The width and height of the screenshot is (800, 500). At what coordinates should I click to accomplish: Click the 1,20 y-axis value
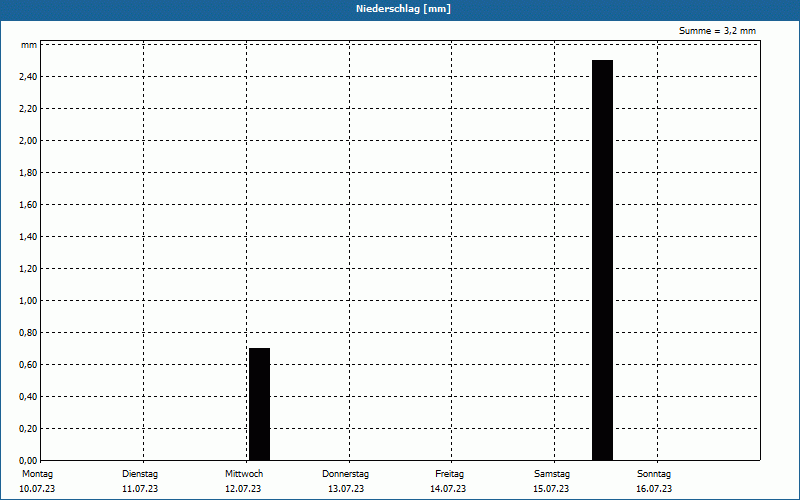pyautogui.click(x=28, y=269)
